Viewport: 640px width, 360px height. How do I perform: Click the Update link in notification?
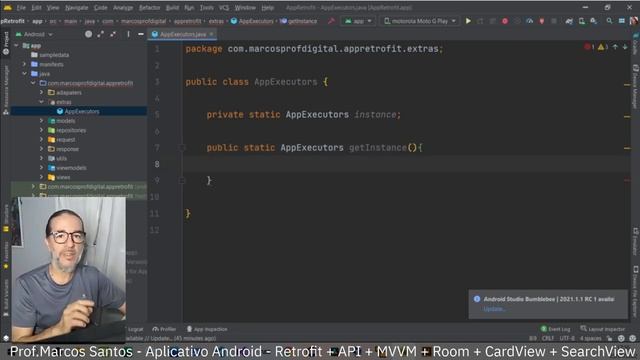[x=494, y=309]
